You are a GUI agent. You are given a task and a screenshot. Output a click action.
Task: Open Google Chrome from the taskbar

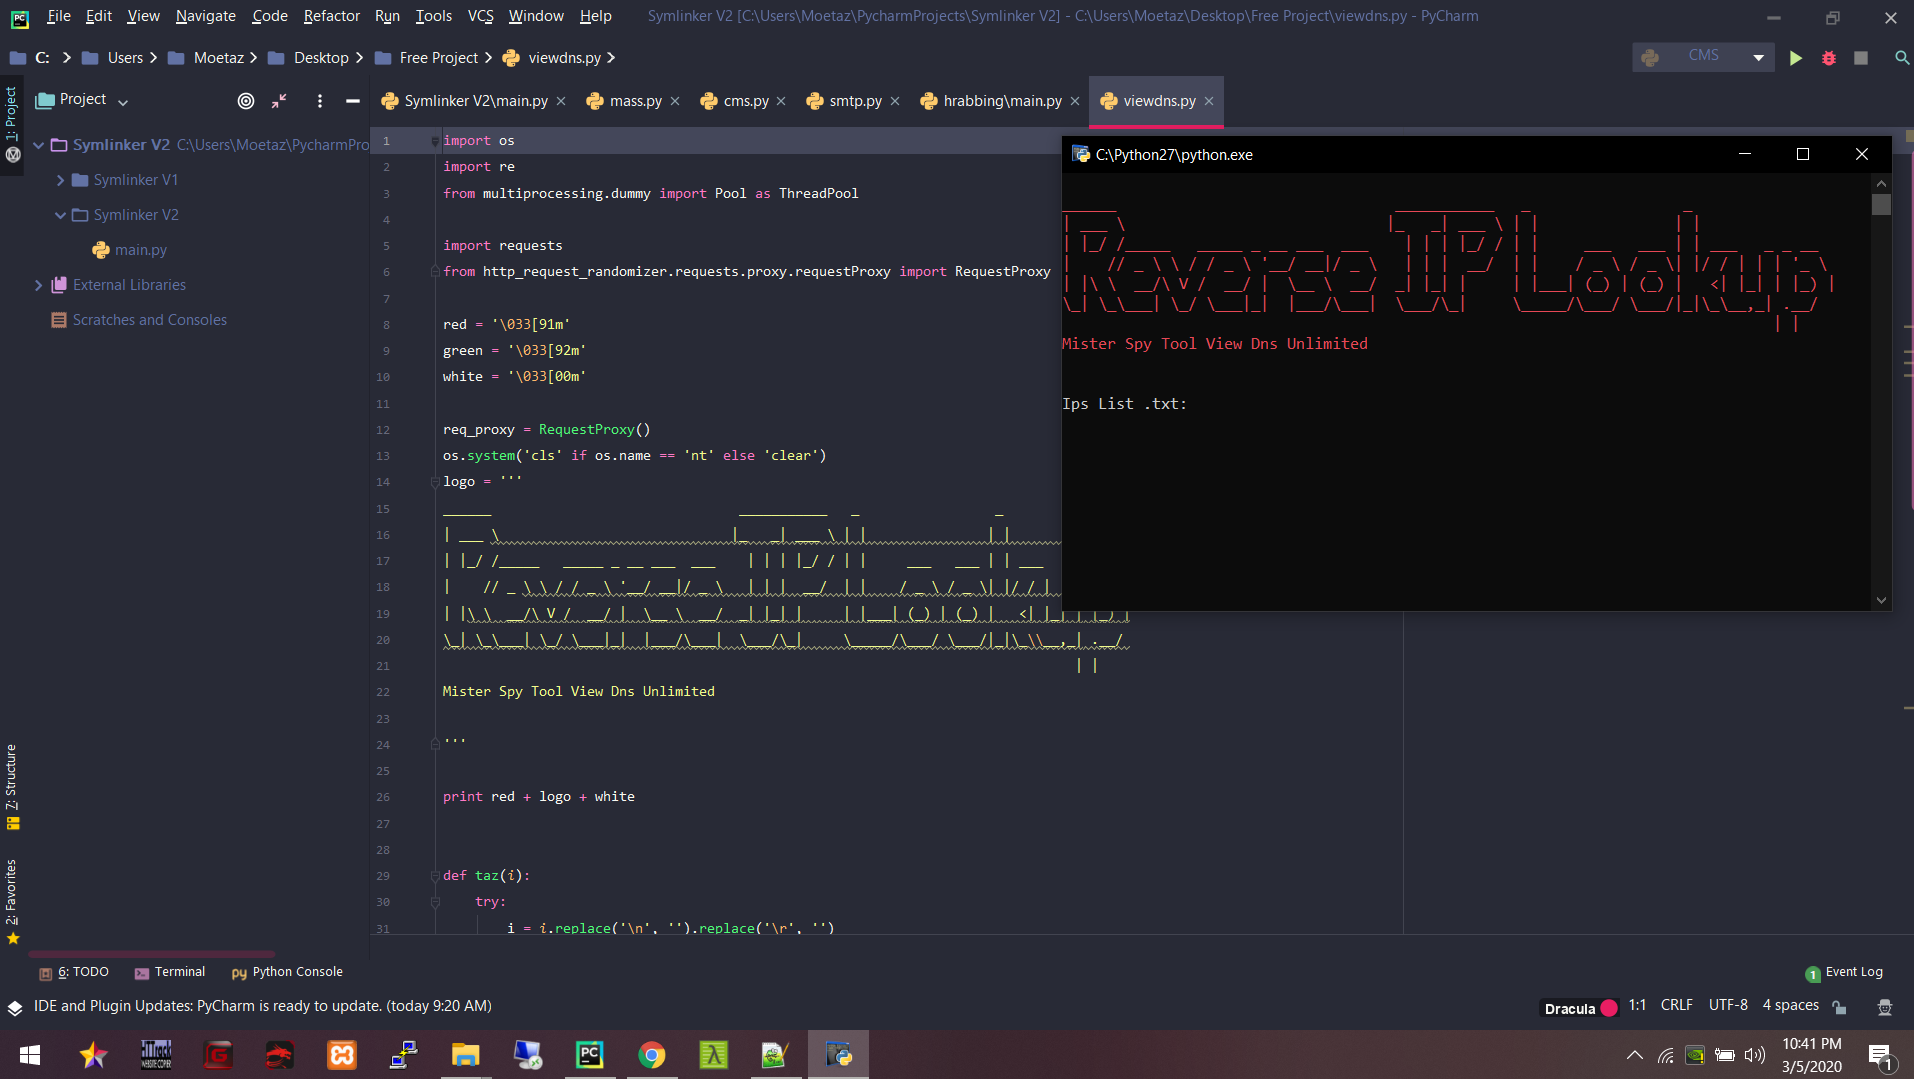[x=652, y=1055]
